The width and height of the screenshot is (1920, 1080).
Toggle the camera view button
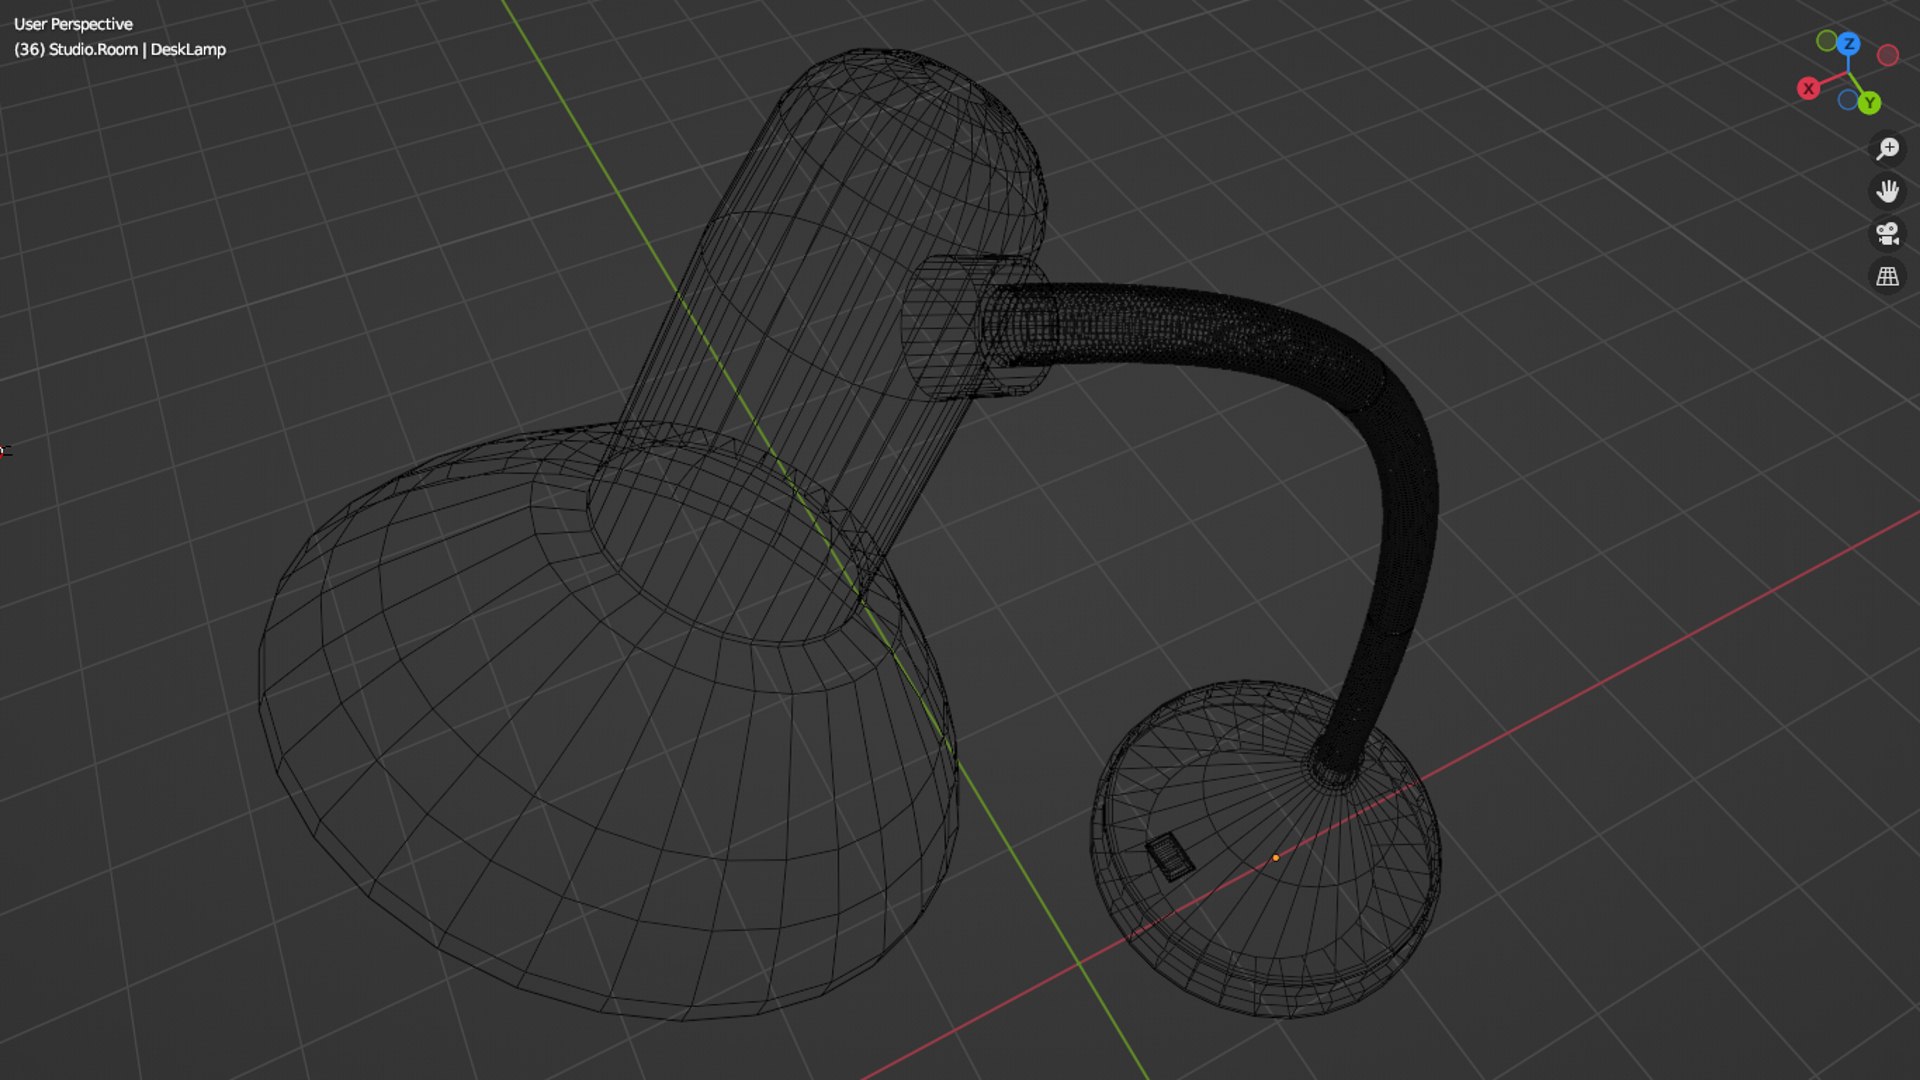coord(1887,234)
